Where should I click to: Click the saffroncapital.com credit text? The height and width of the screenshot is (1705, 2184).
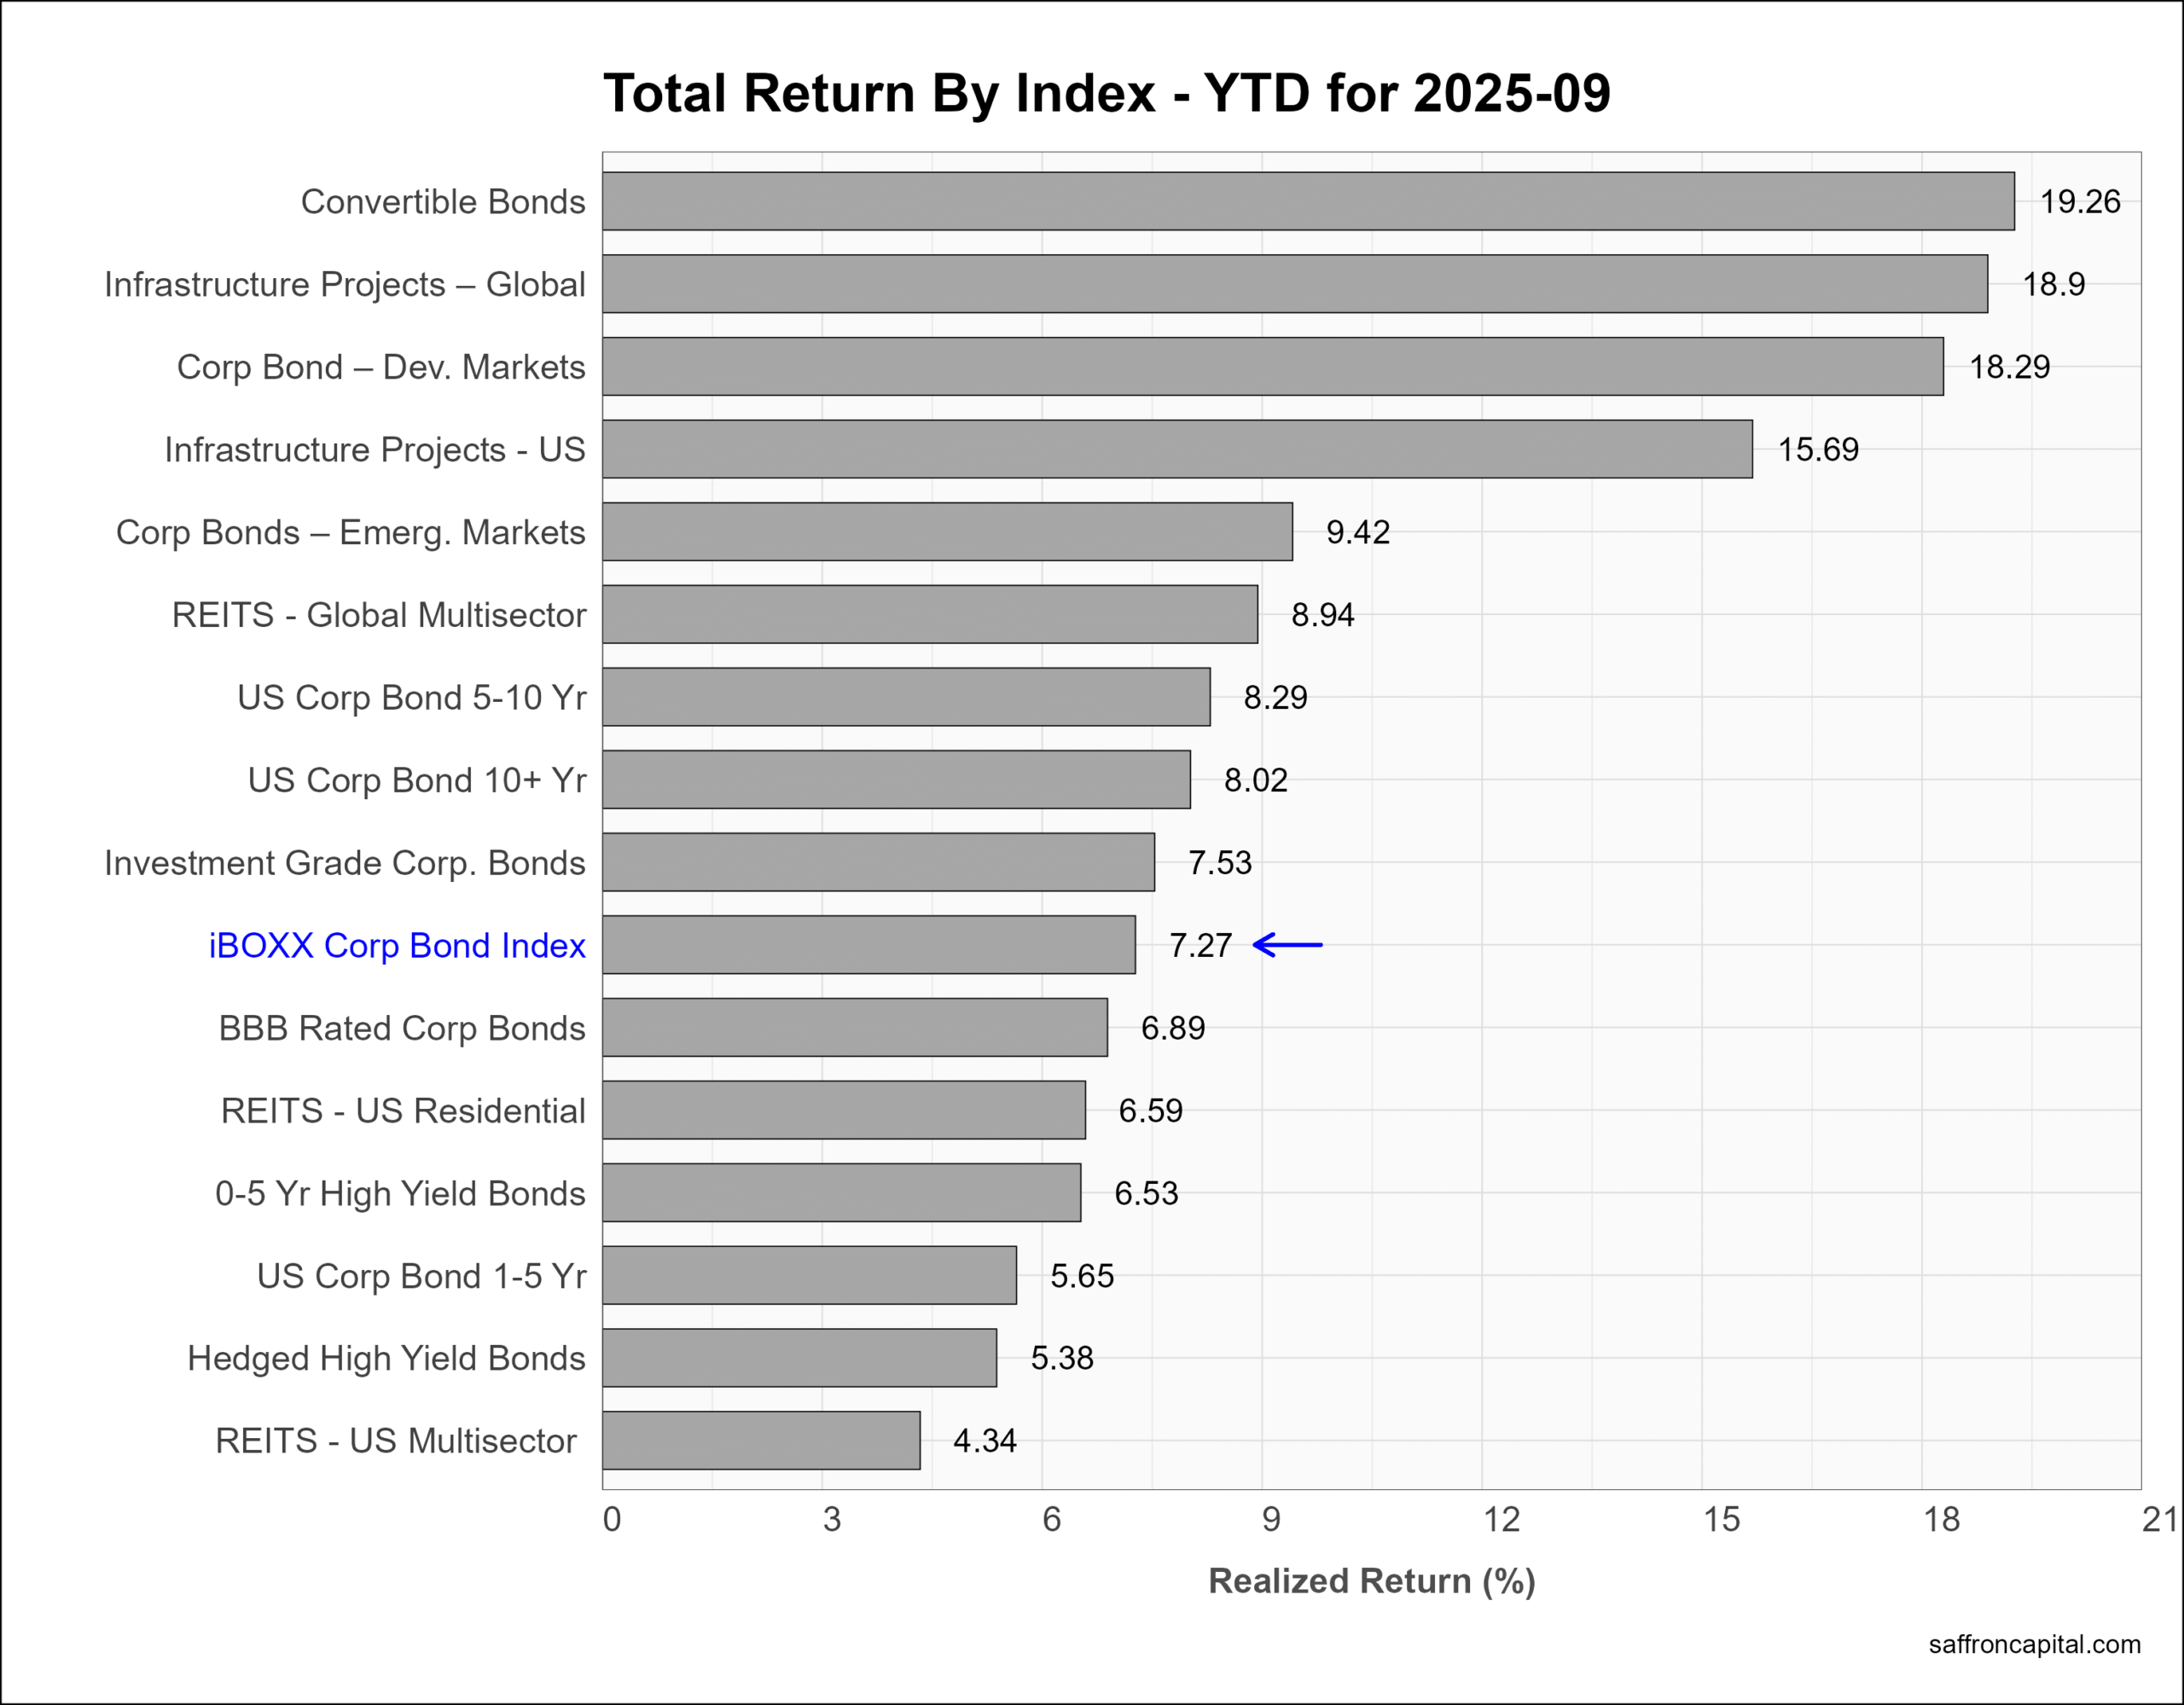click(2034, 1644)
